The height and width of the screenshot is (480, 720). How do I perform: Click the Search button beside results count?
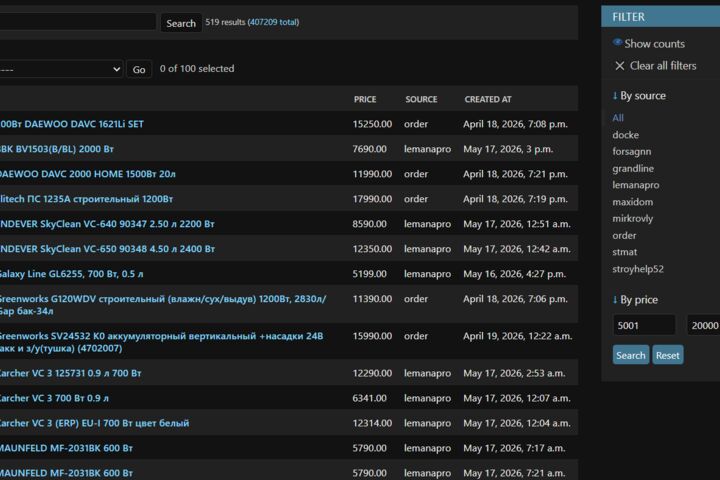tap(181, 23)
